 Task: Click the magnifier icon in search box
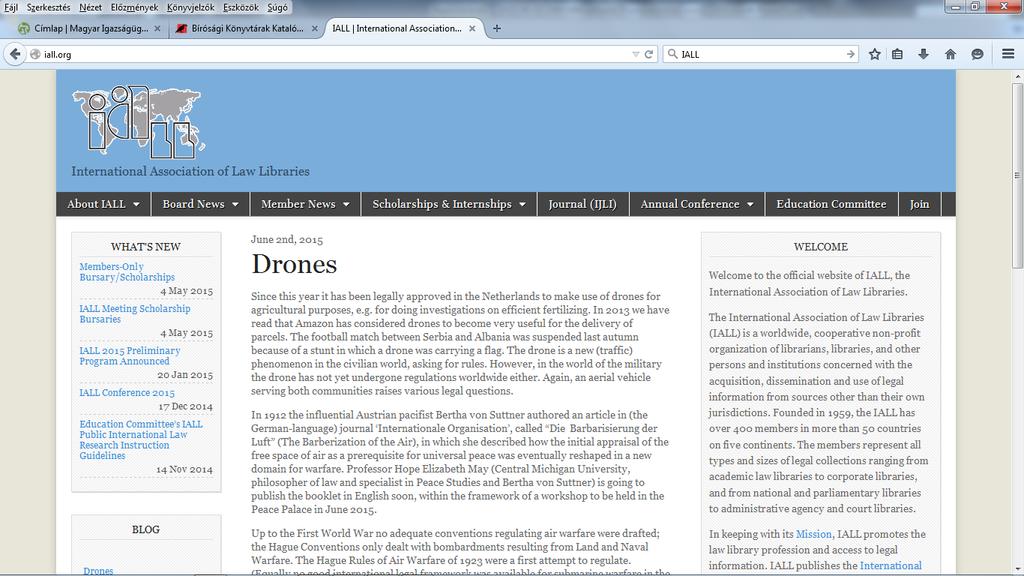point(672,54)
